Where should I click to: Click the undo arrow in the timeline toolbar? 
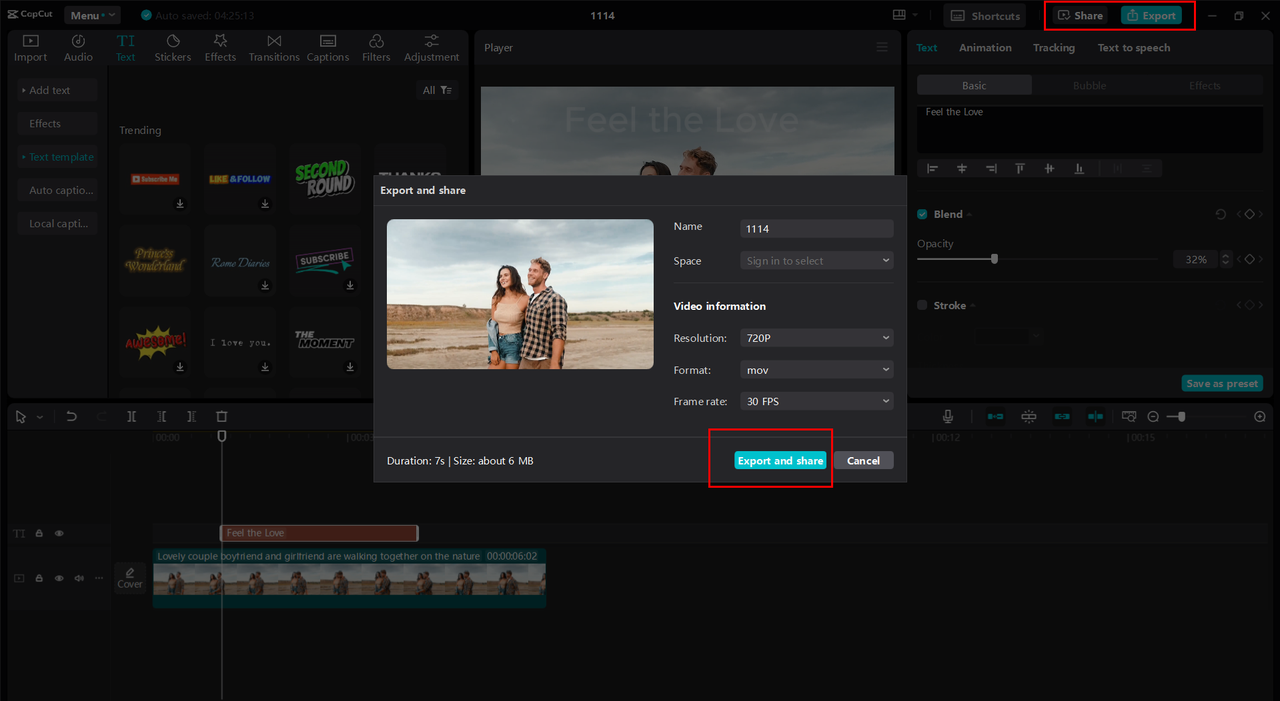71,416
